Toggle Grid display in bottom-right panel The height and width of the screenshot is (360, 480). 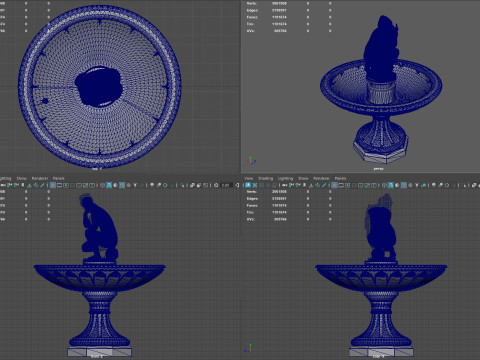coord(334,185)
